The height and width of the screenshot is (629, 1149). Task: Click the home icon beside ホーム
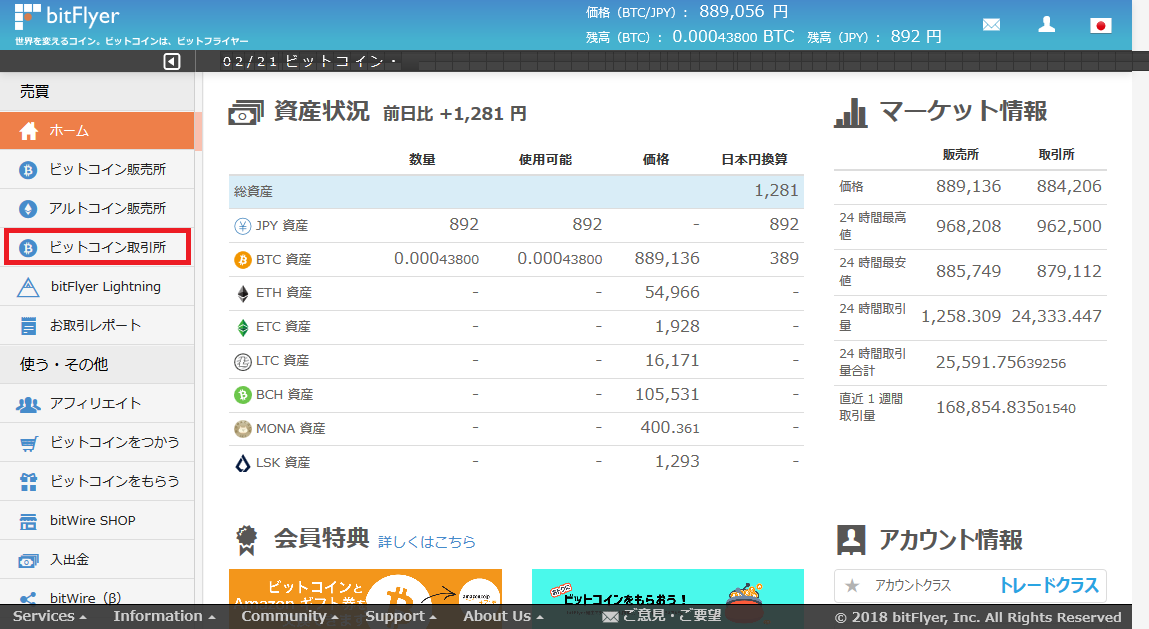tap(29, 131)
